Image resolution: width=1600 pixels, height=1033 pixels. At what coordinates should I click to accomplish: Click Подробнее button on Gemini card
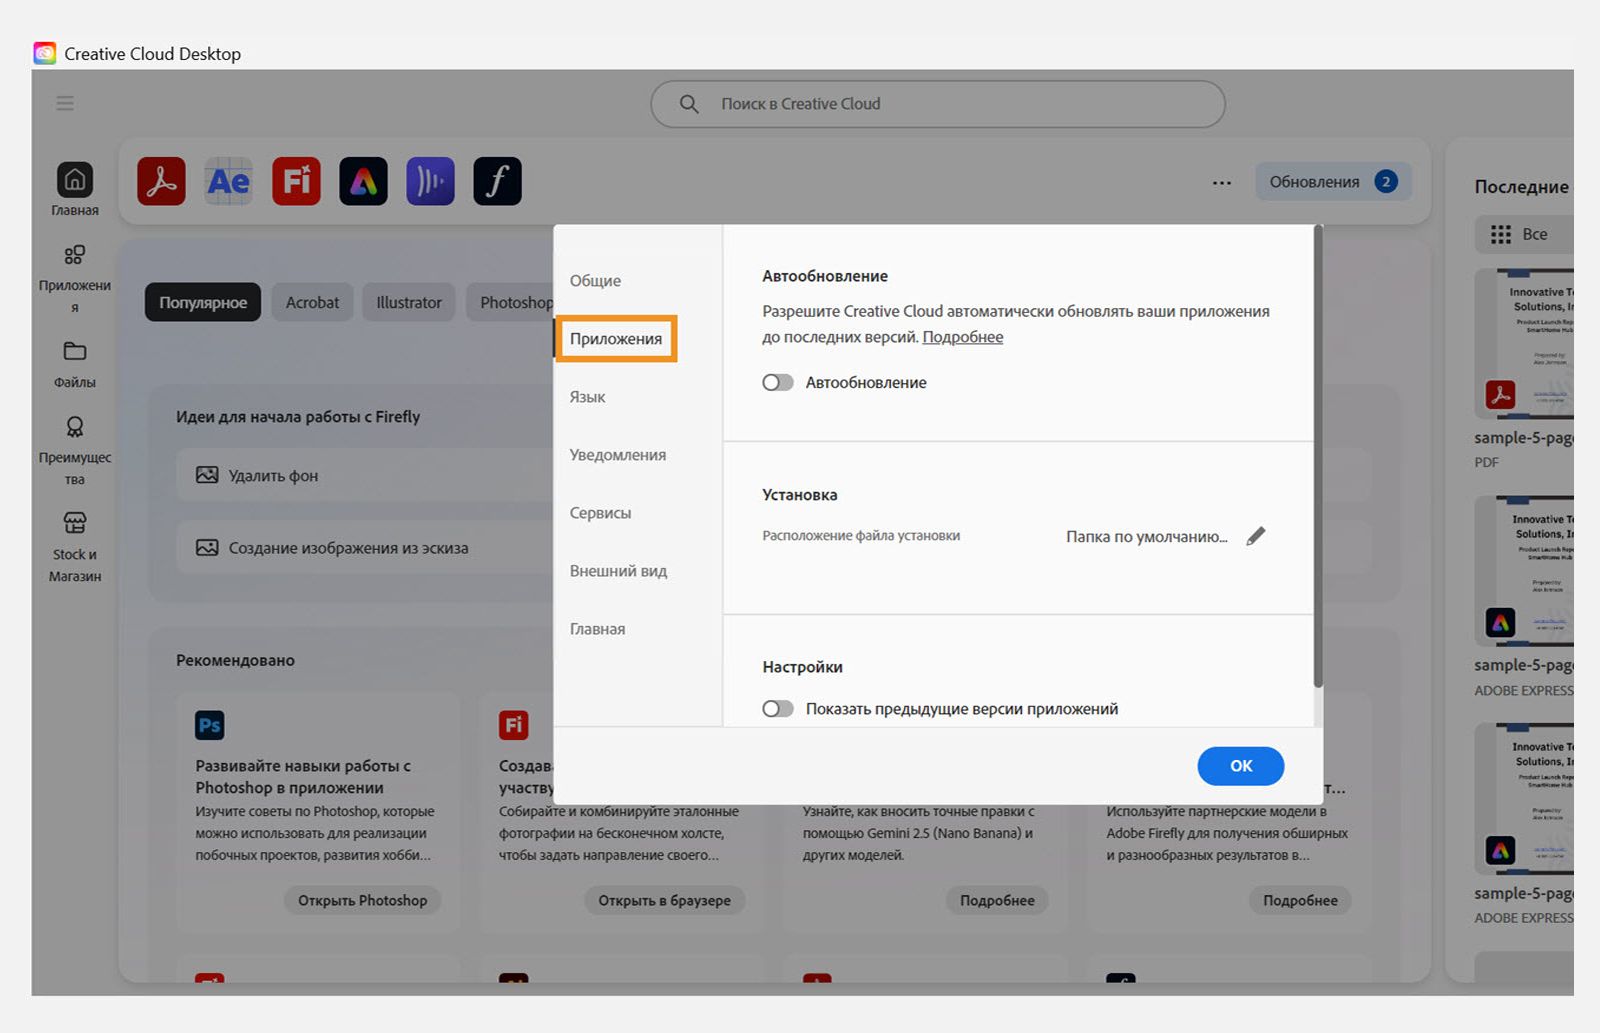pos(997,900)
